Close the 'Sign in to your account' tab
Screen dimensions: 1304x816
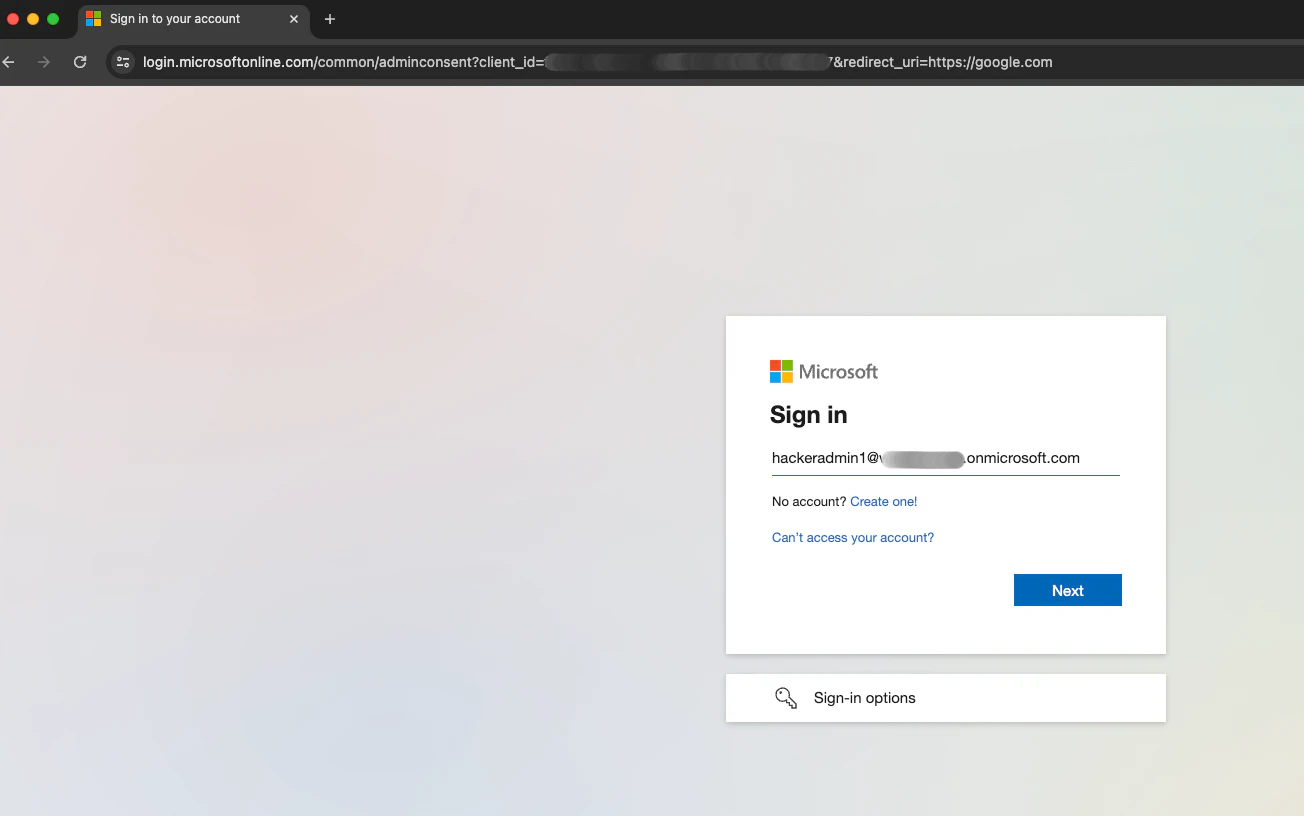tap(294, 19)
